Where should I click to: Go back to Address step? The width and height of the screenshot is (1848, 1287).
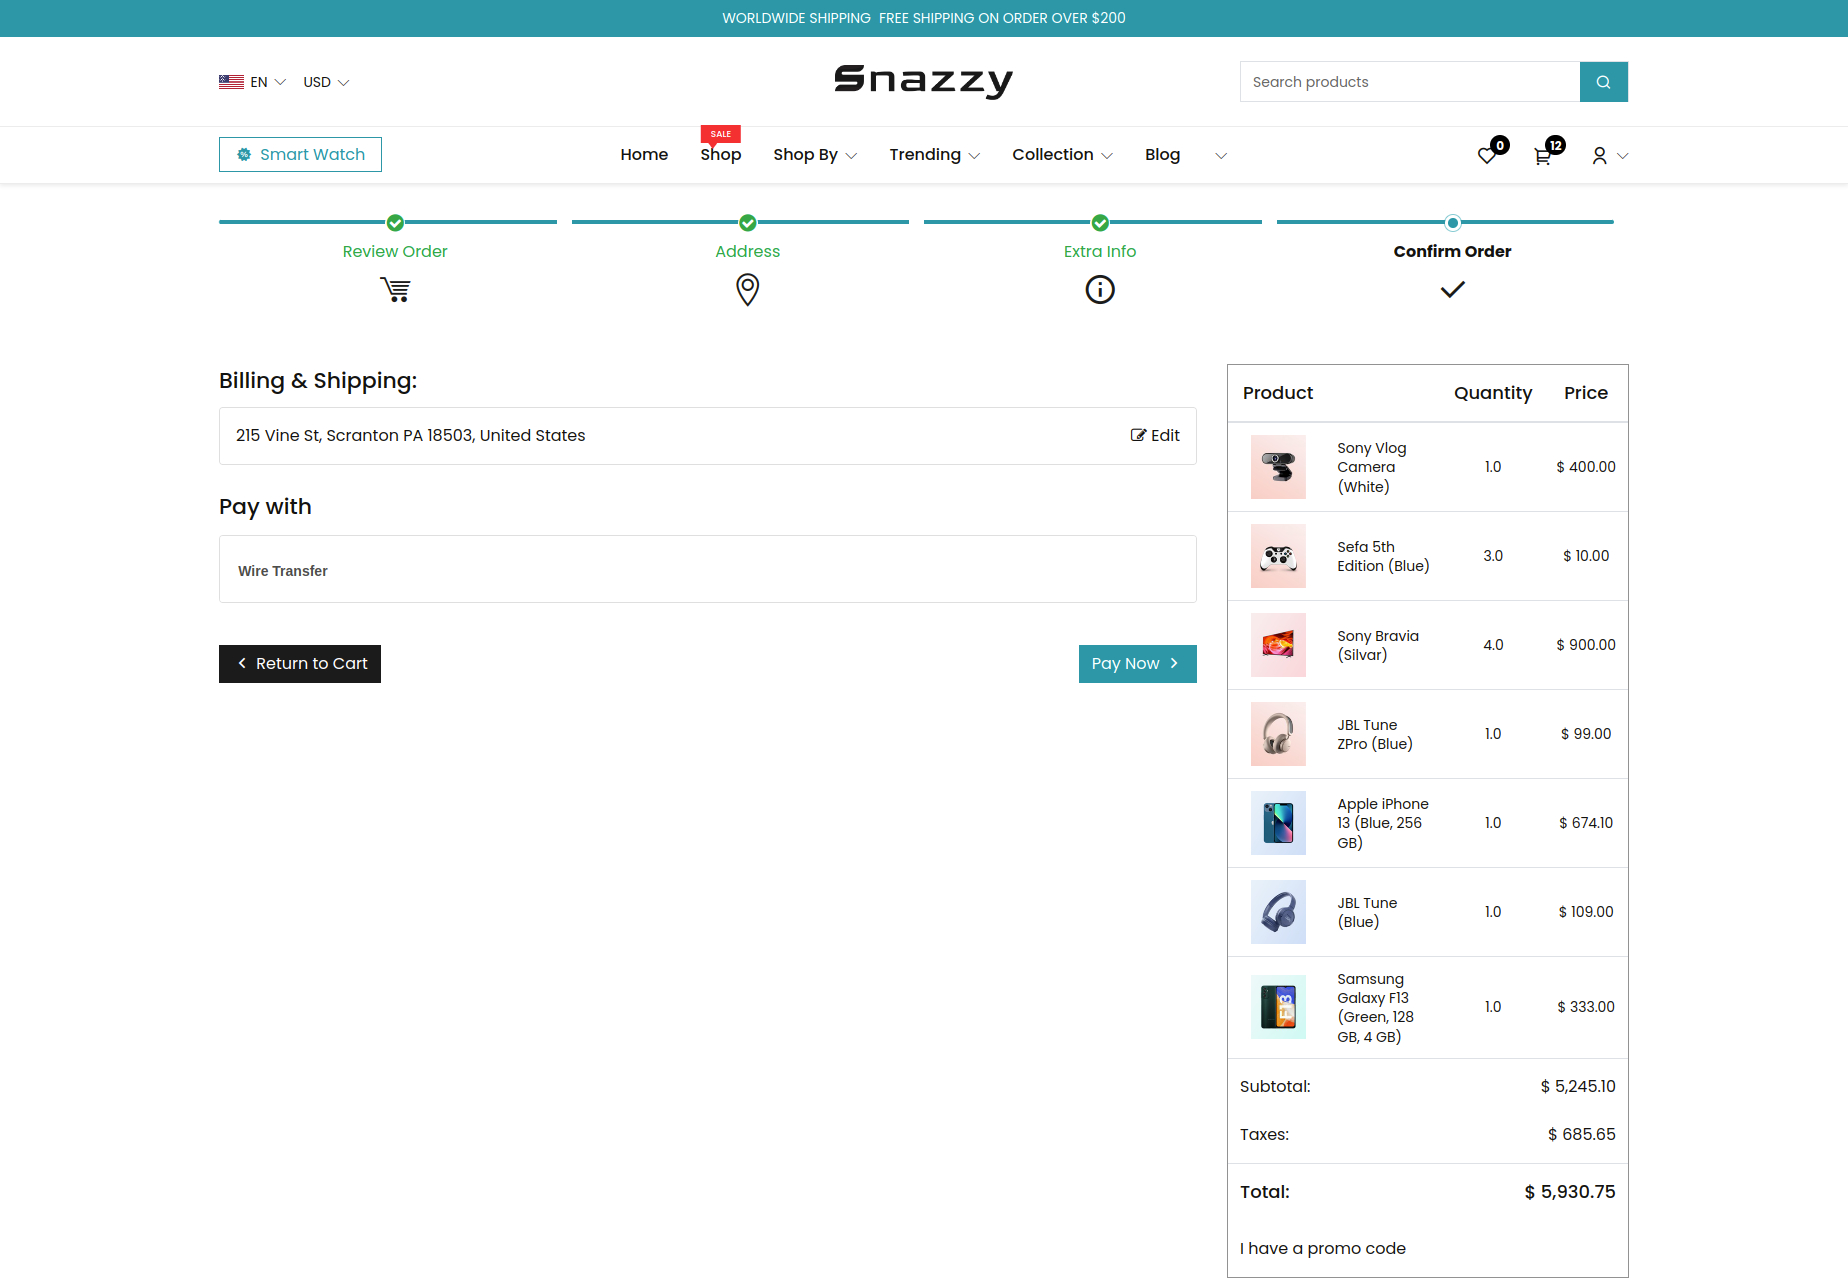click(x=747, y=252)
